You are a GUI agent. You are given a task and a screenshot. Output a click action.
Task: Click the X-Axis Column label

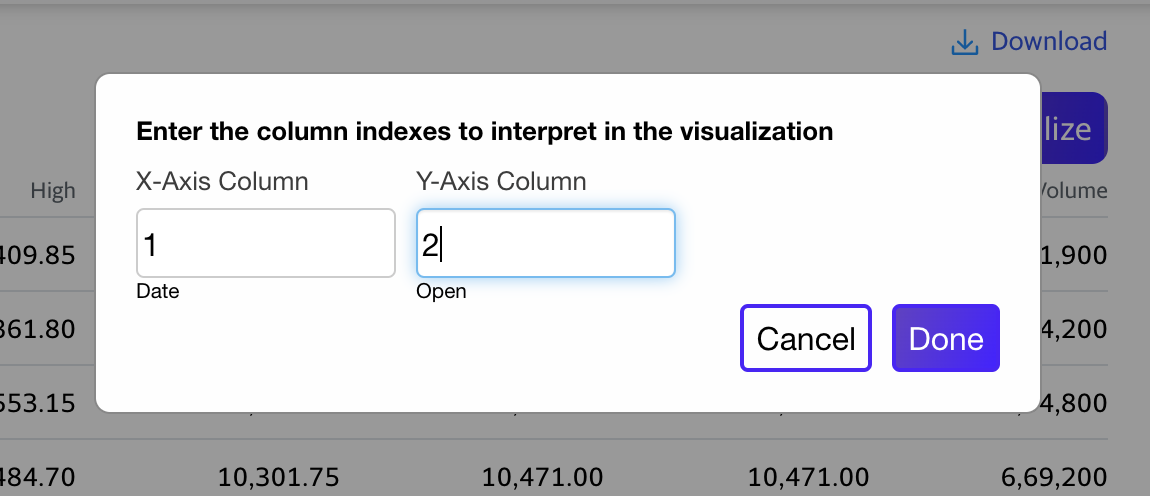pos(222,181)
